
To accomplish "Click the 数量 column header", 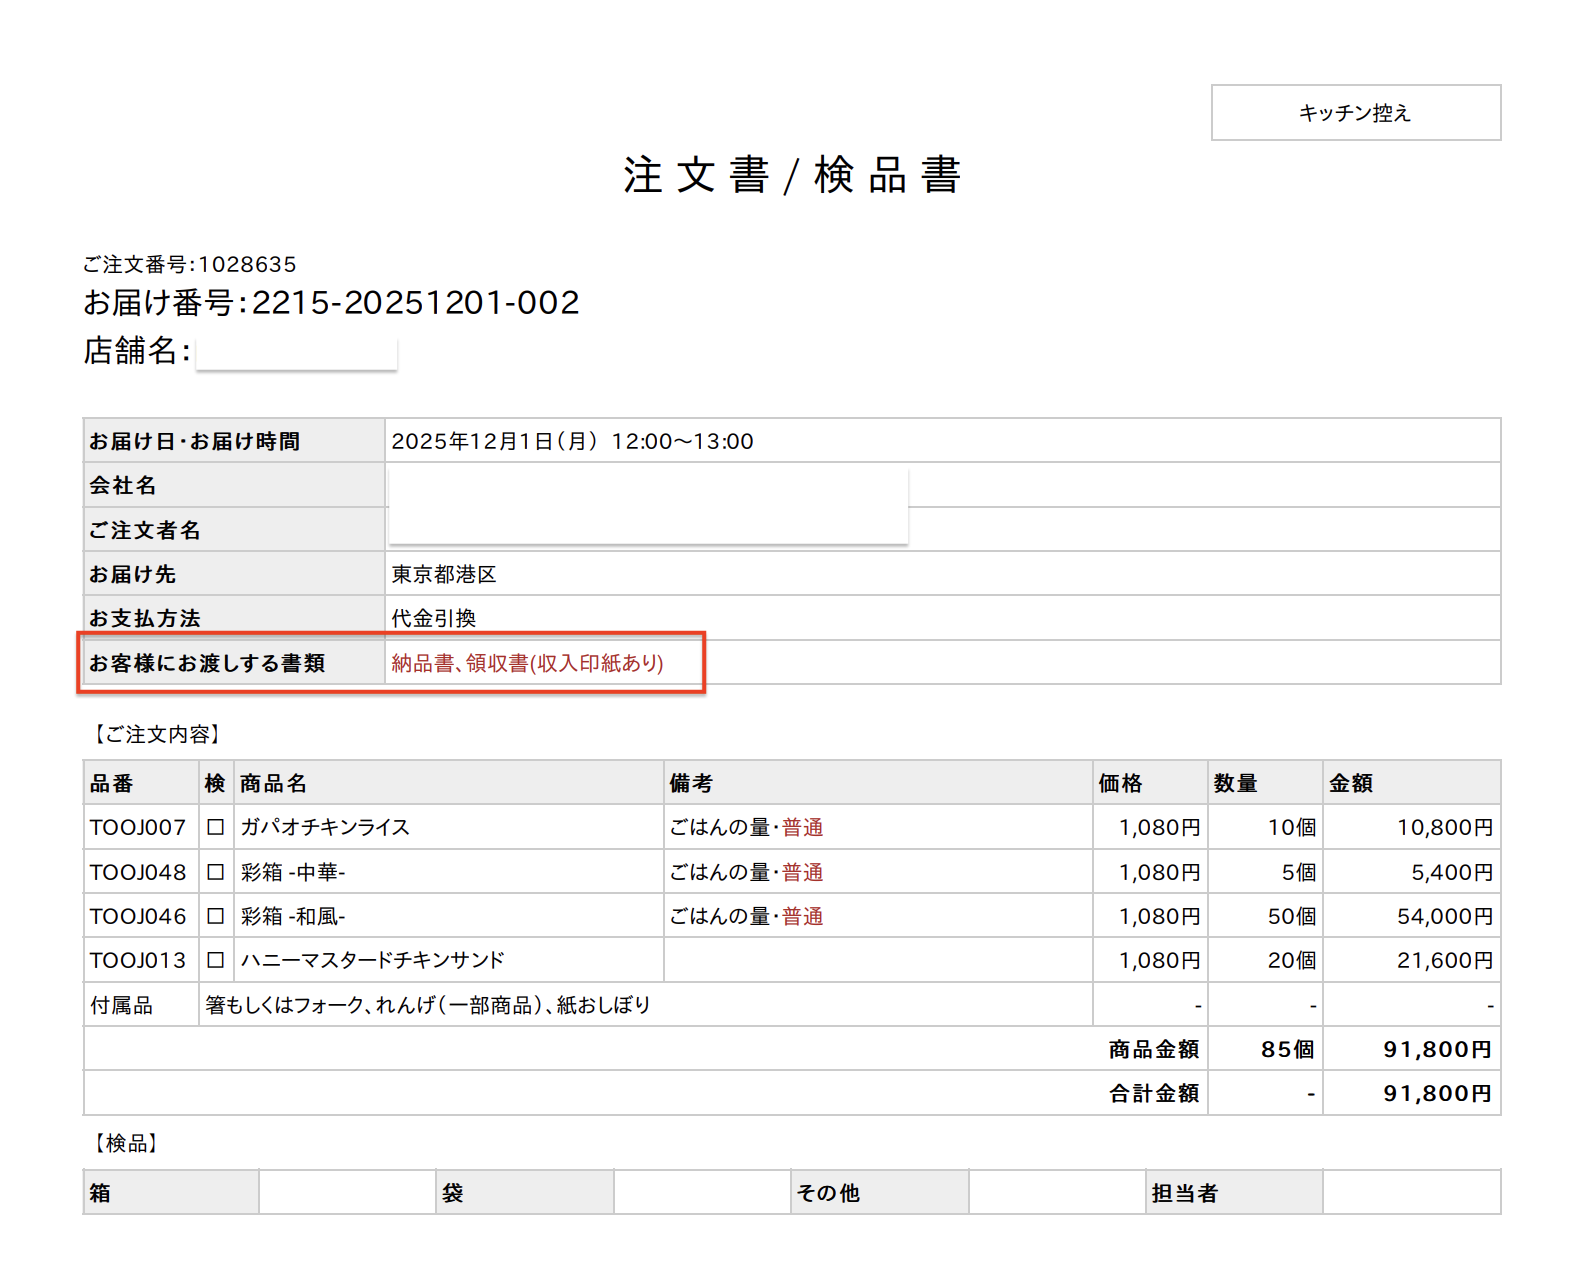I will [x=1265, y=783].
